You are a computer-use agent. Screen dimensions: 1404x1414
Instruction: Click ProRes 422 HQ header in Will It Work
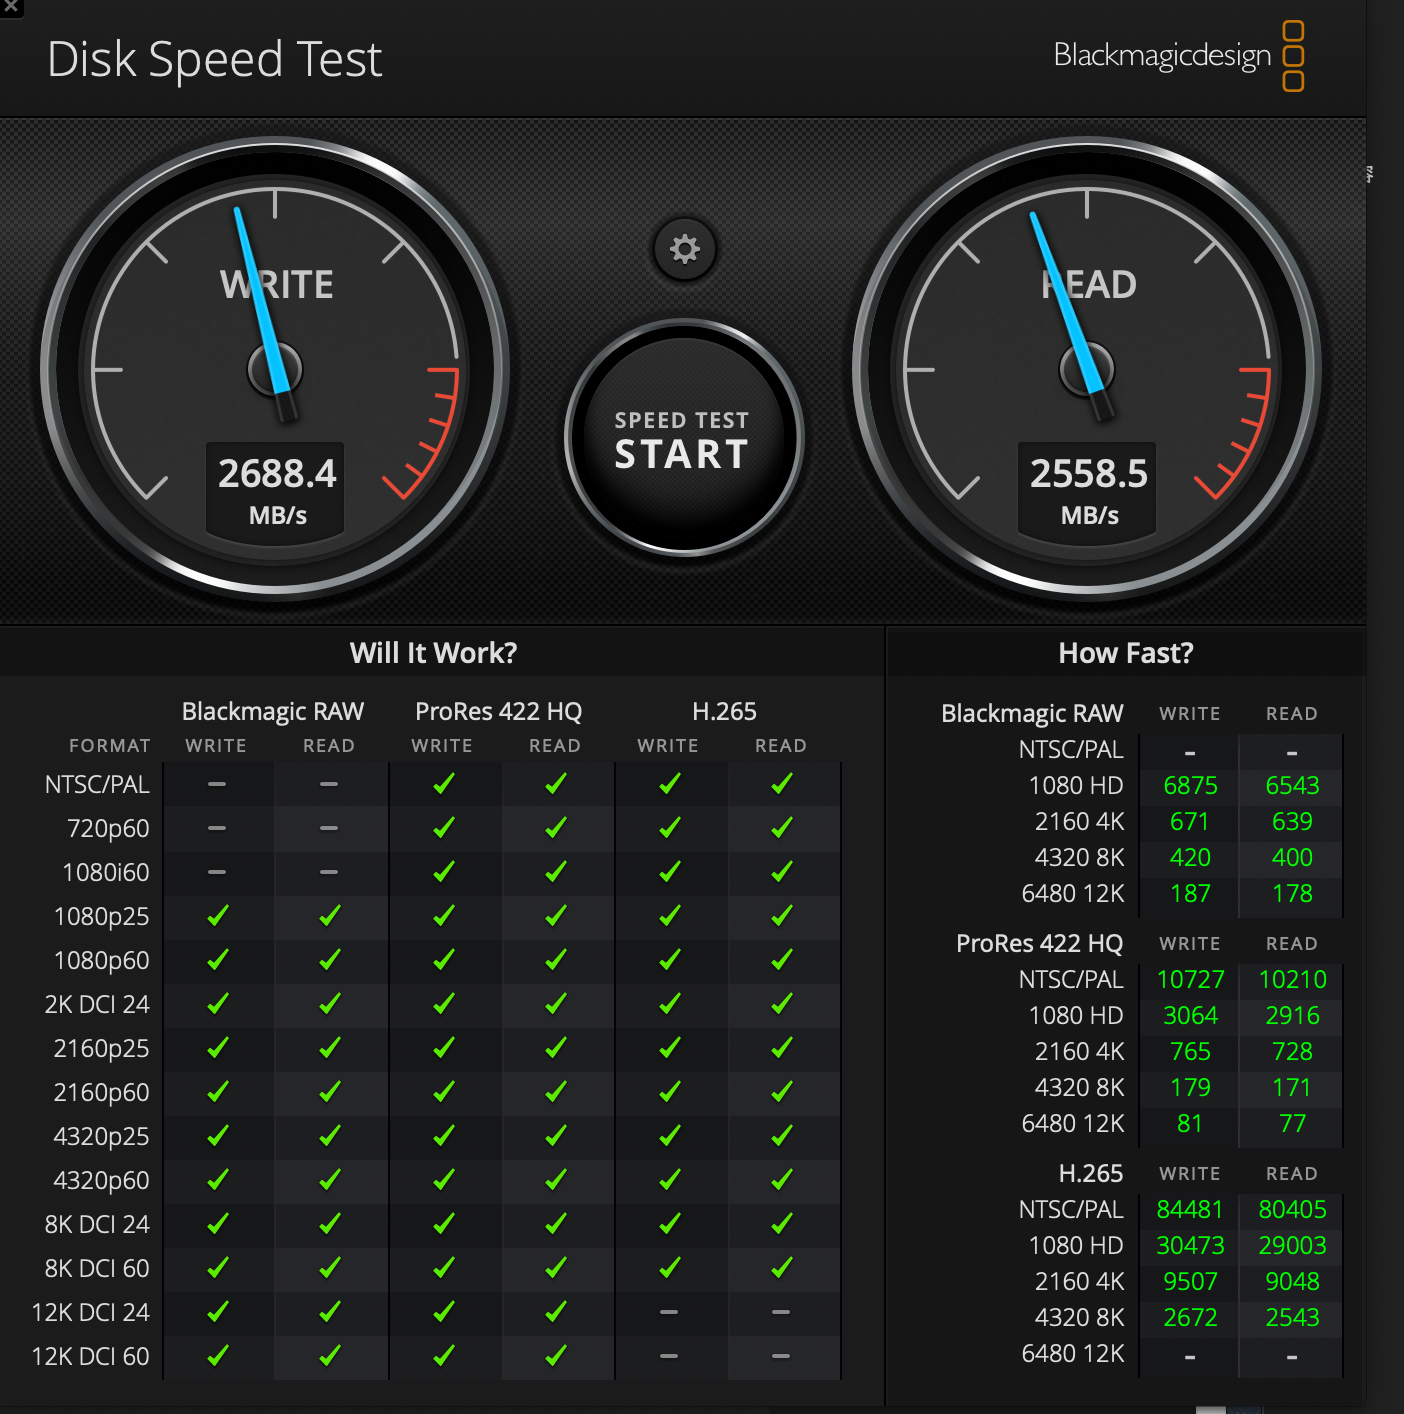click(498, 712)
